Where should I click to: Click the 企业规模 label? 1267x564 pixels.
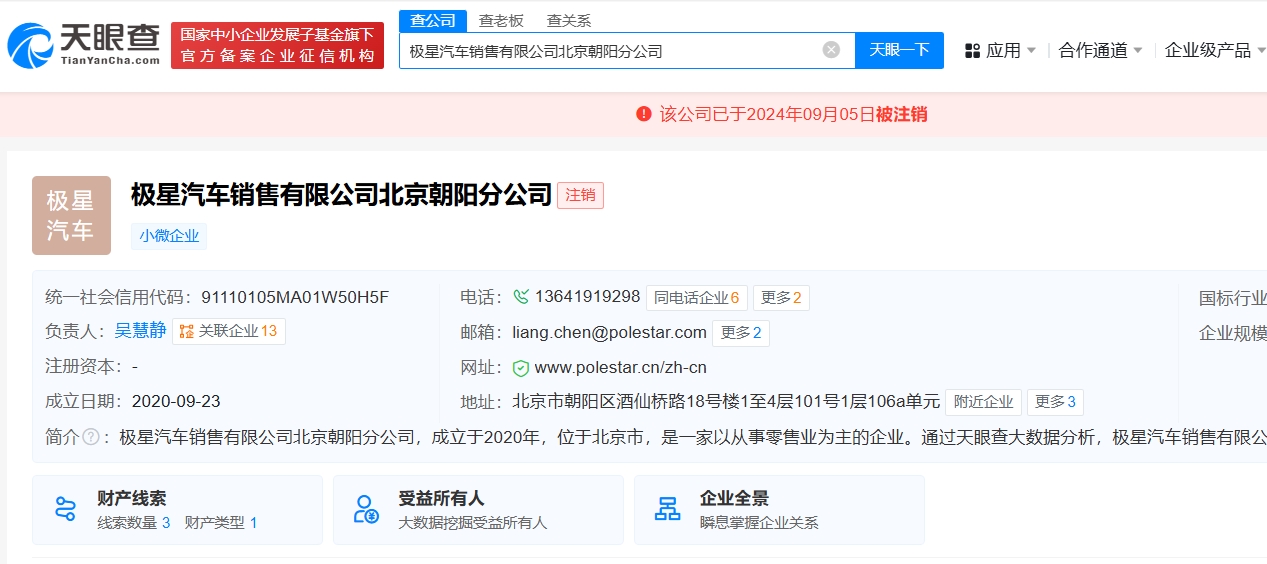click(1232, 333)
